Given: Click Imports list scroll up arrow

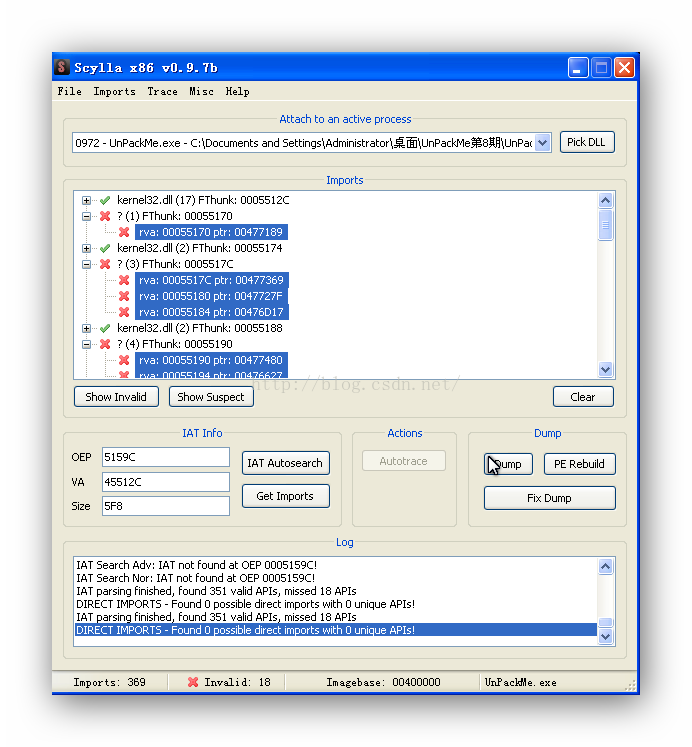Looking at the screenshot, I should [x=605, y=200].
